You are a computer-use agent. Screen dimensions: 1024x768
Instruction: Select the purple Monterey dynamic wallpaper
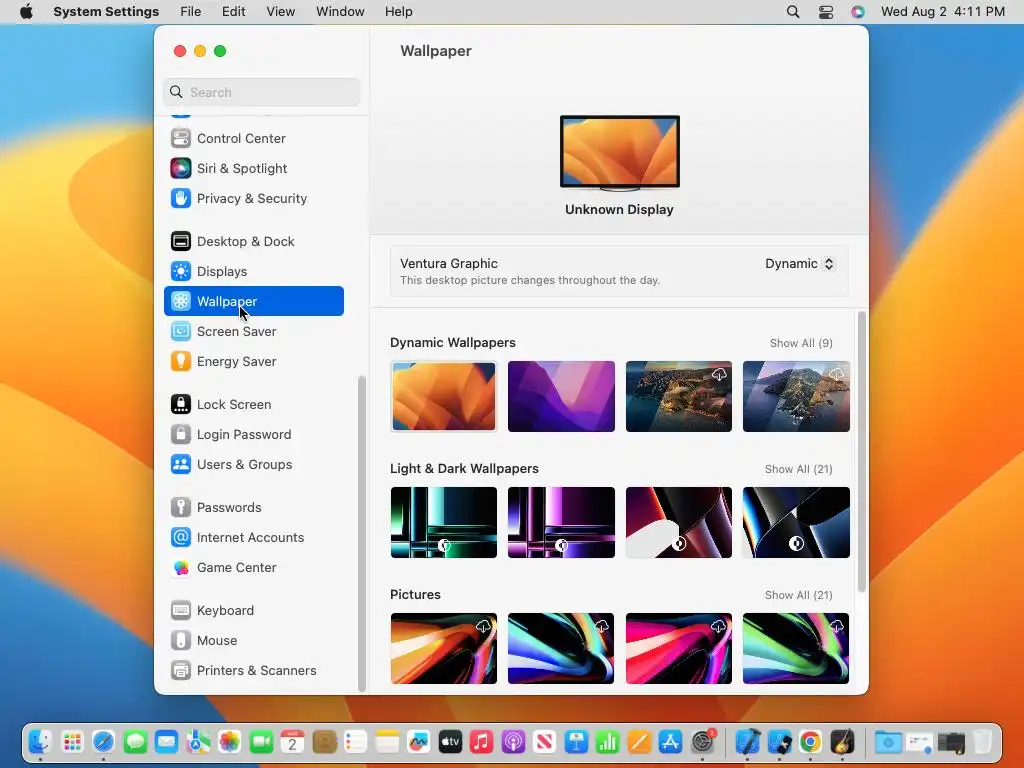[561, 396]
